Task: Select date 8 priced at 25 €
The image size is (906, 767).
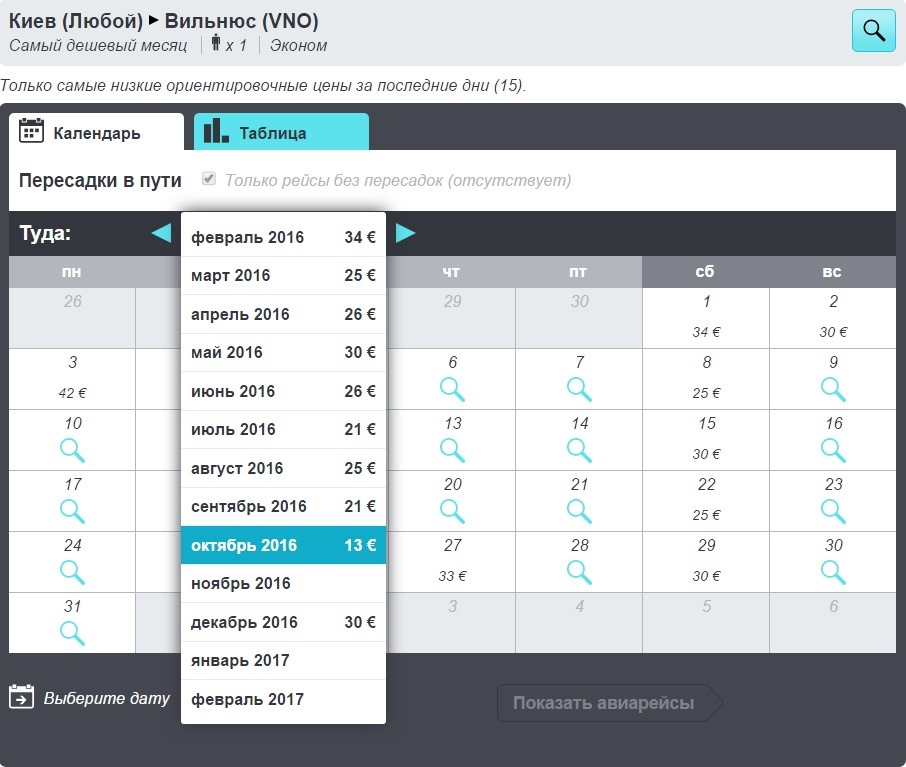Action: [x=706, y=377]
